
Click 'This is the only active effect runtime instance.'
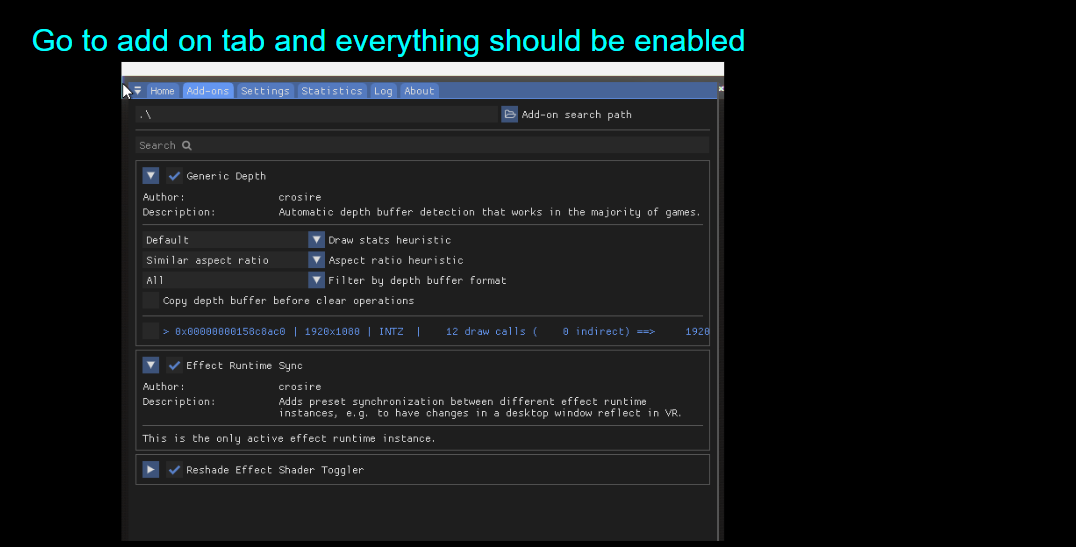click(289, 438)
